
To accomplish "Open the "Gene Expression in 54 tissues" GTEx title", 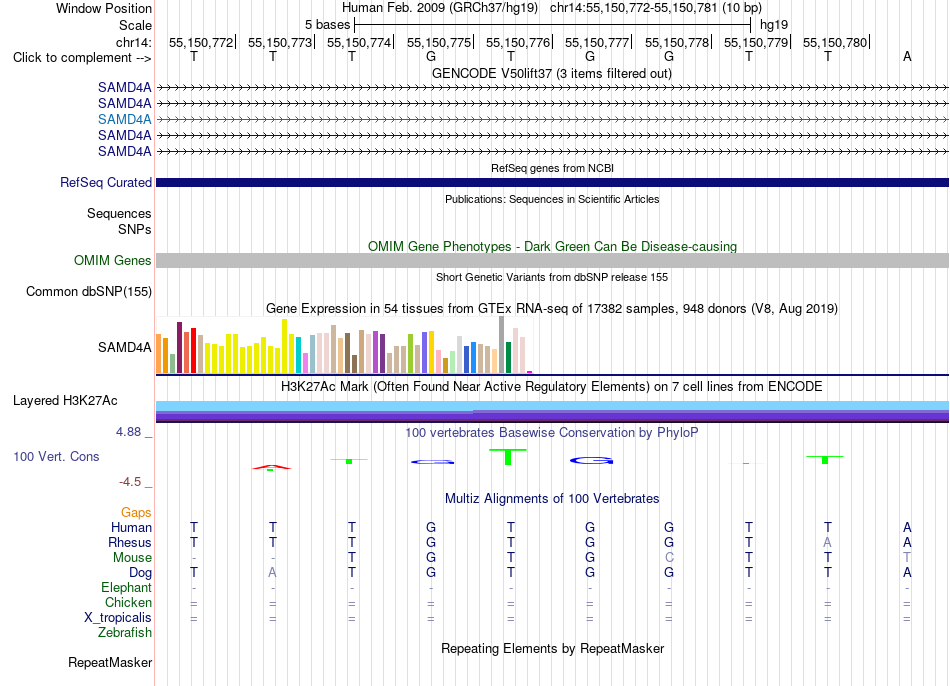I will [552, 308].
